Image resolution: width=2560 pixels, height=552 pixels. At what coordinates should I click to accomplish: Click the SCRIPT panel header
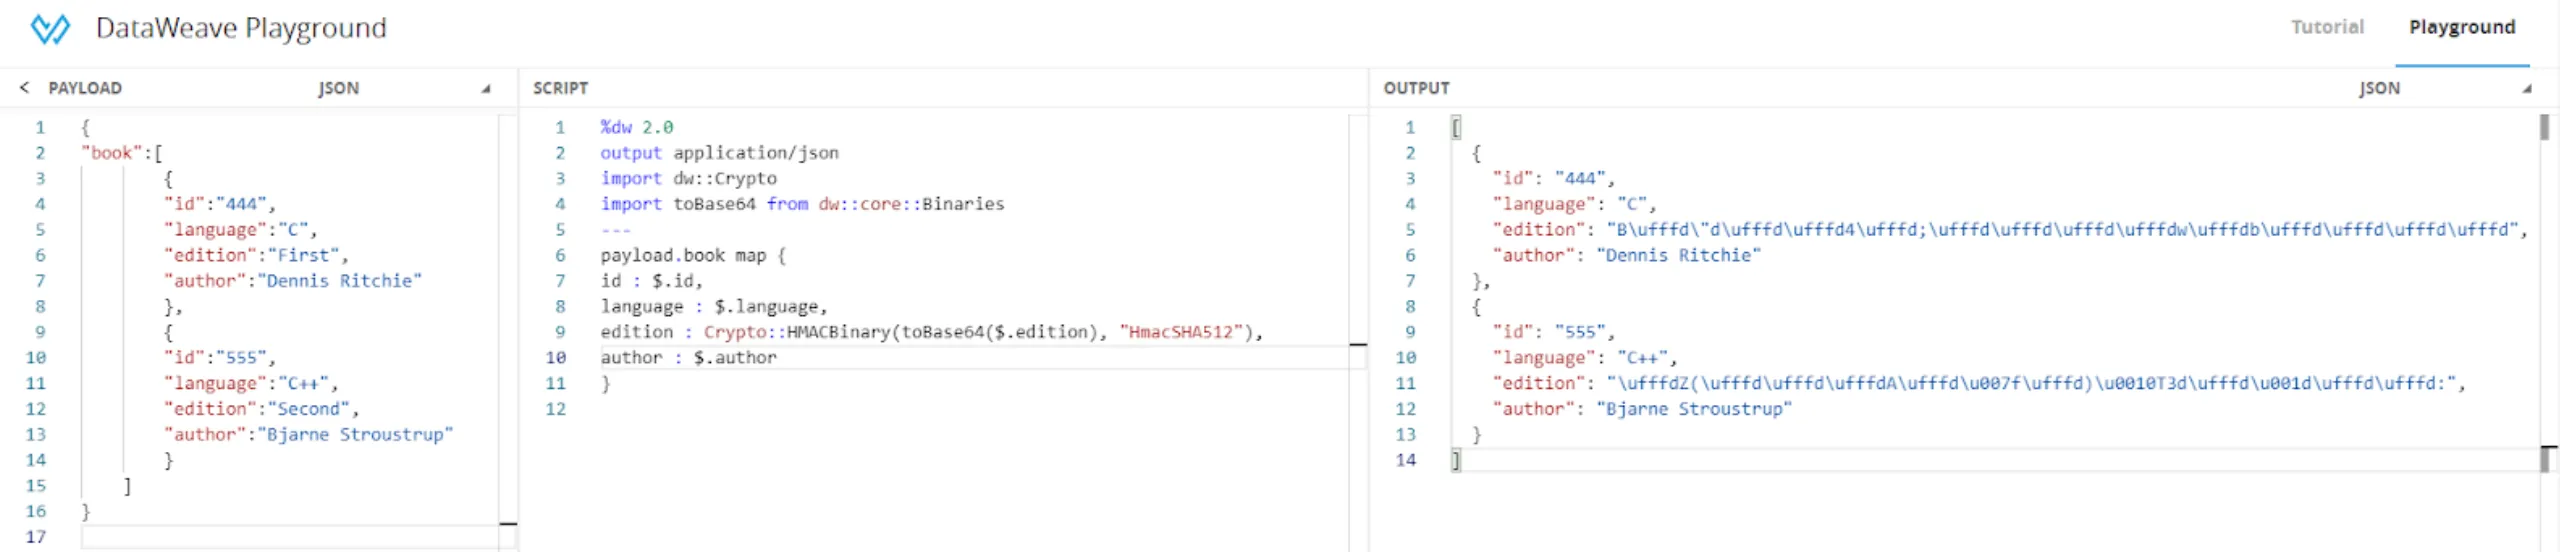[560, 88]
